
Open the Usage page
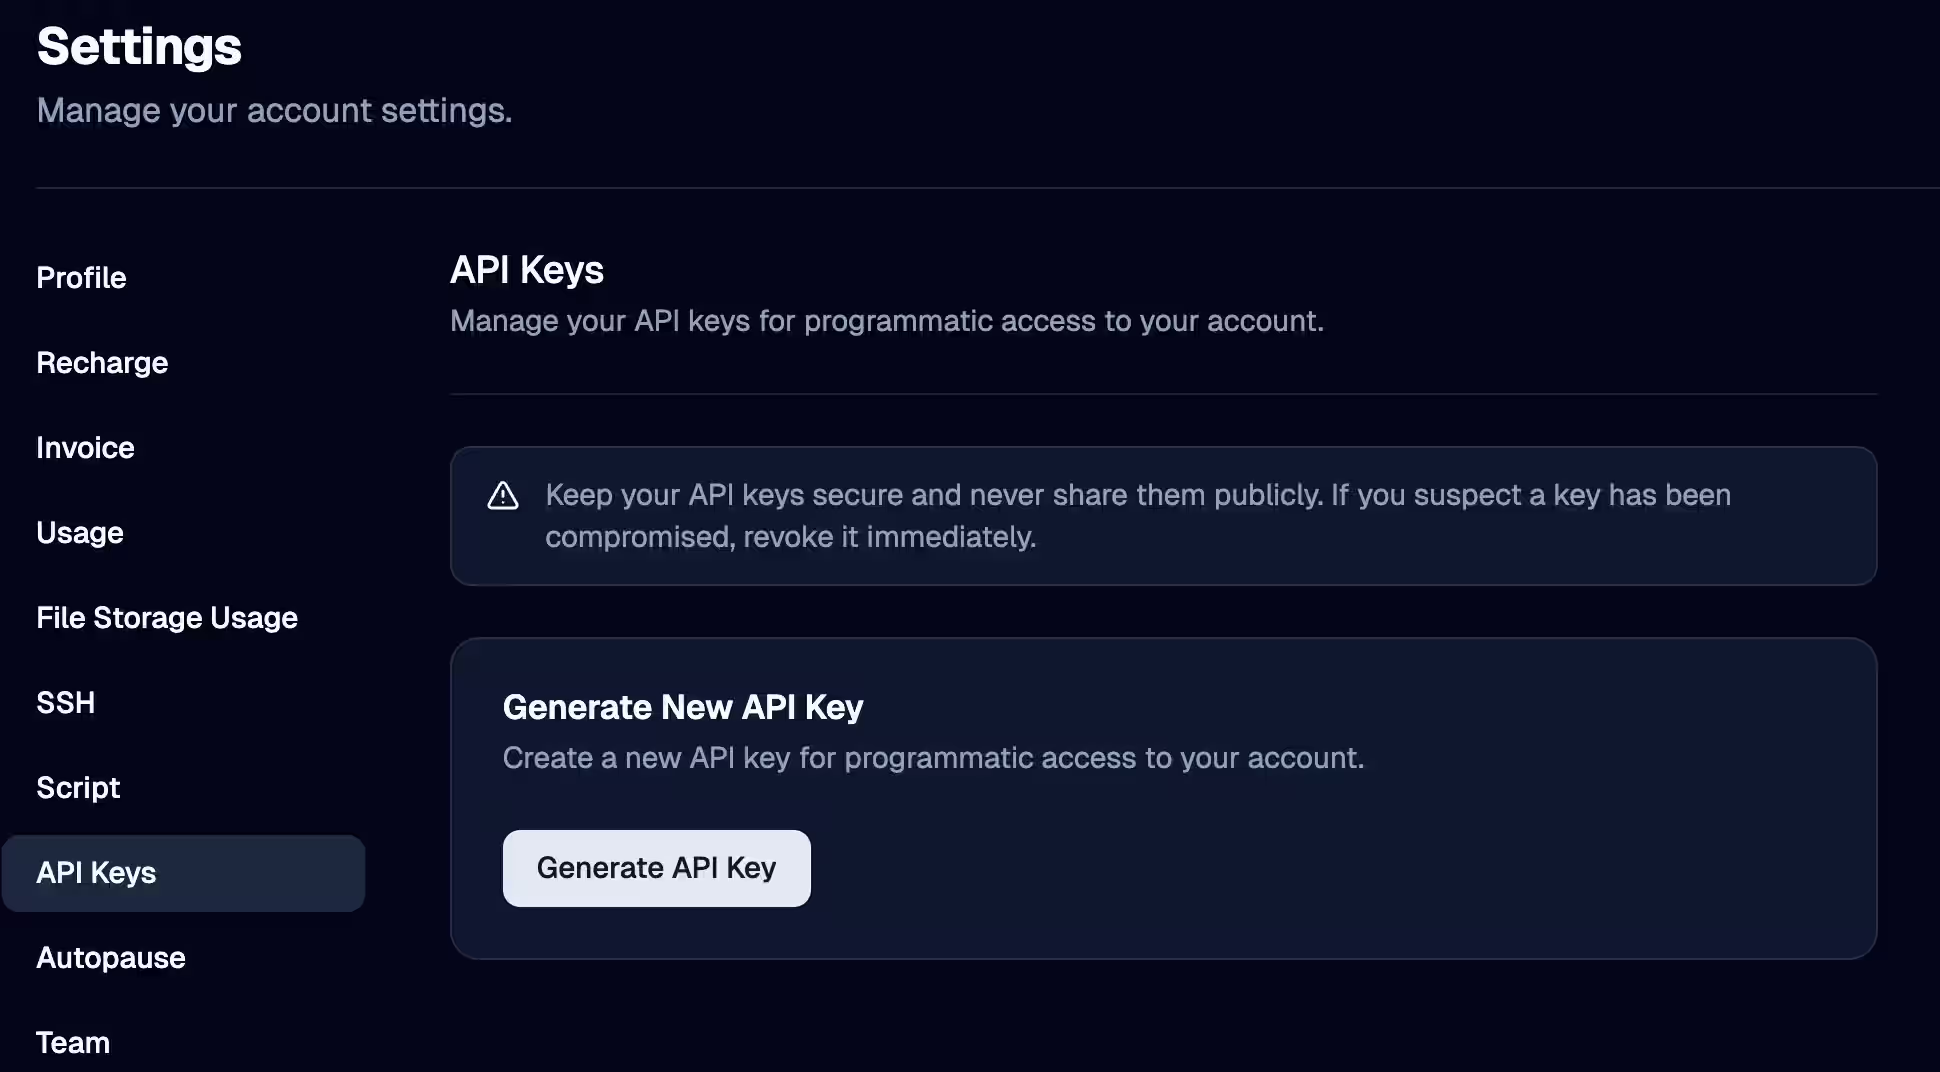[x=79, y=533]
